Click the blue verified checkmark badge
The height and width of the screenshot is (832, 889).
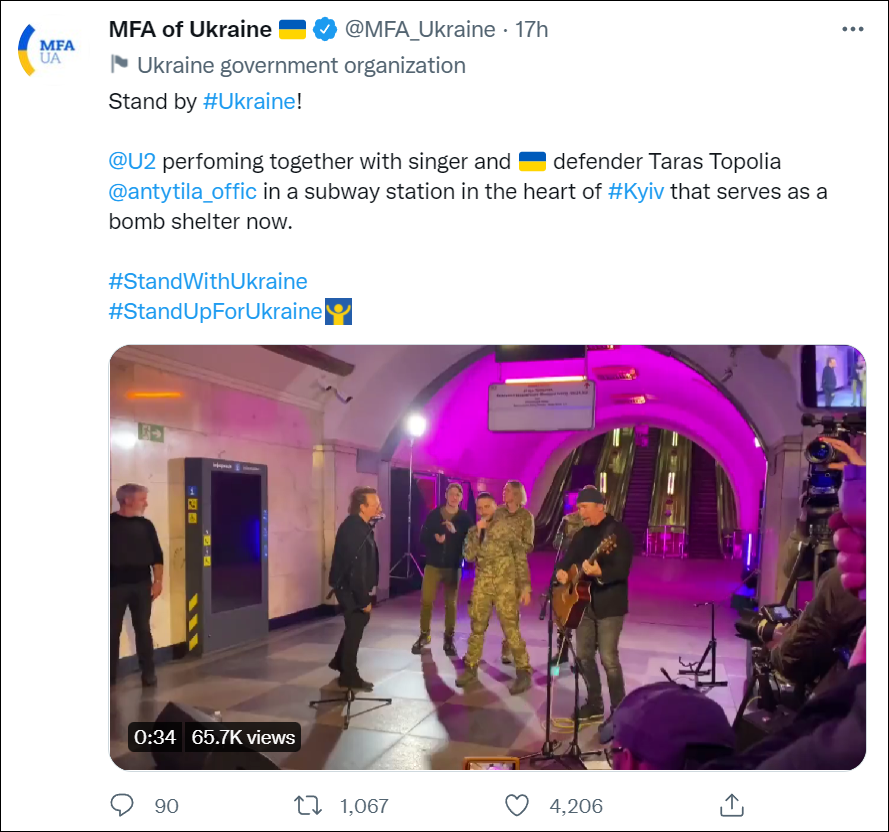tap(324, 30)
